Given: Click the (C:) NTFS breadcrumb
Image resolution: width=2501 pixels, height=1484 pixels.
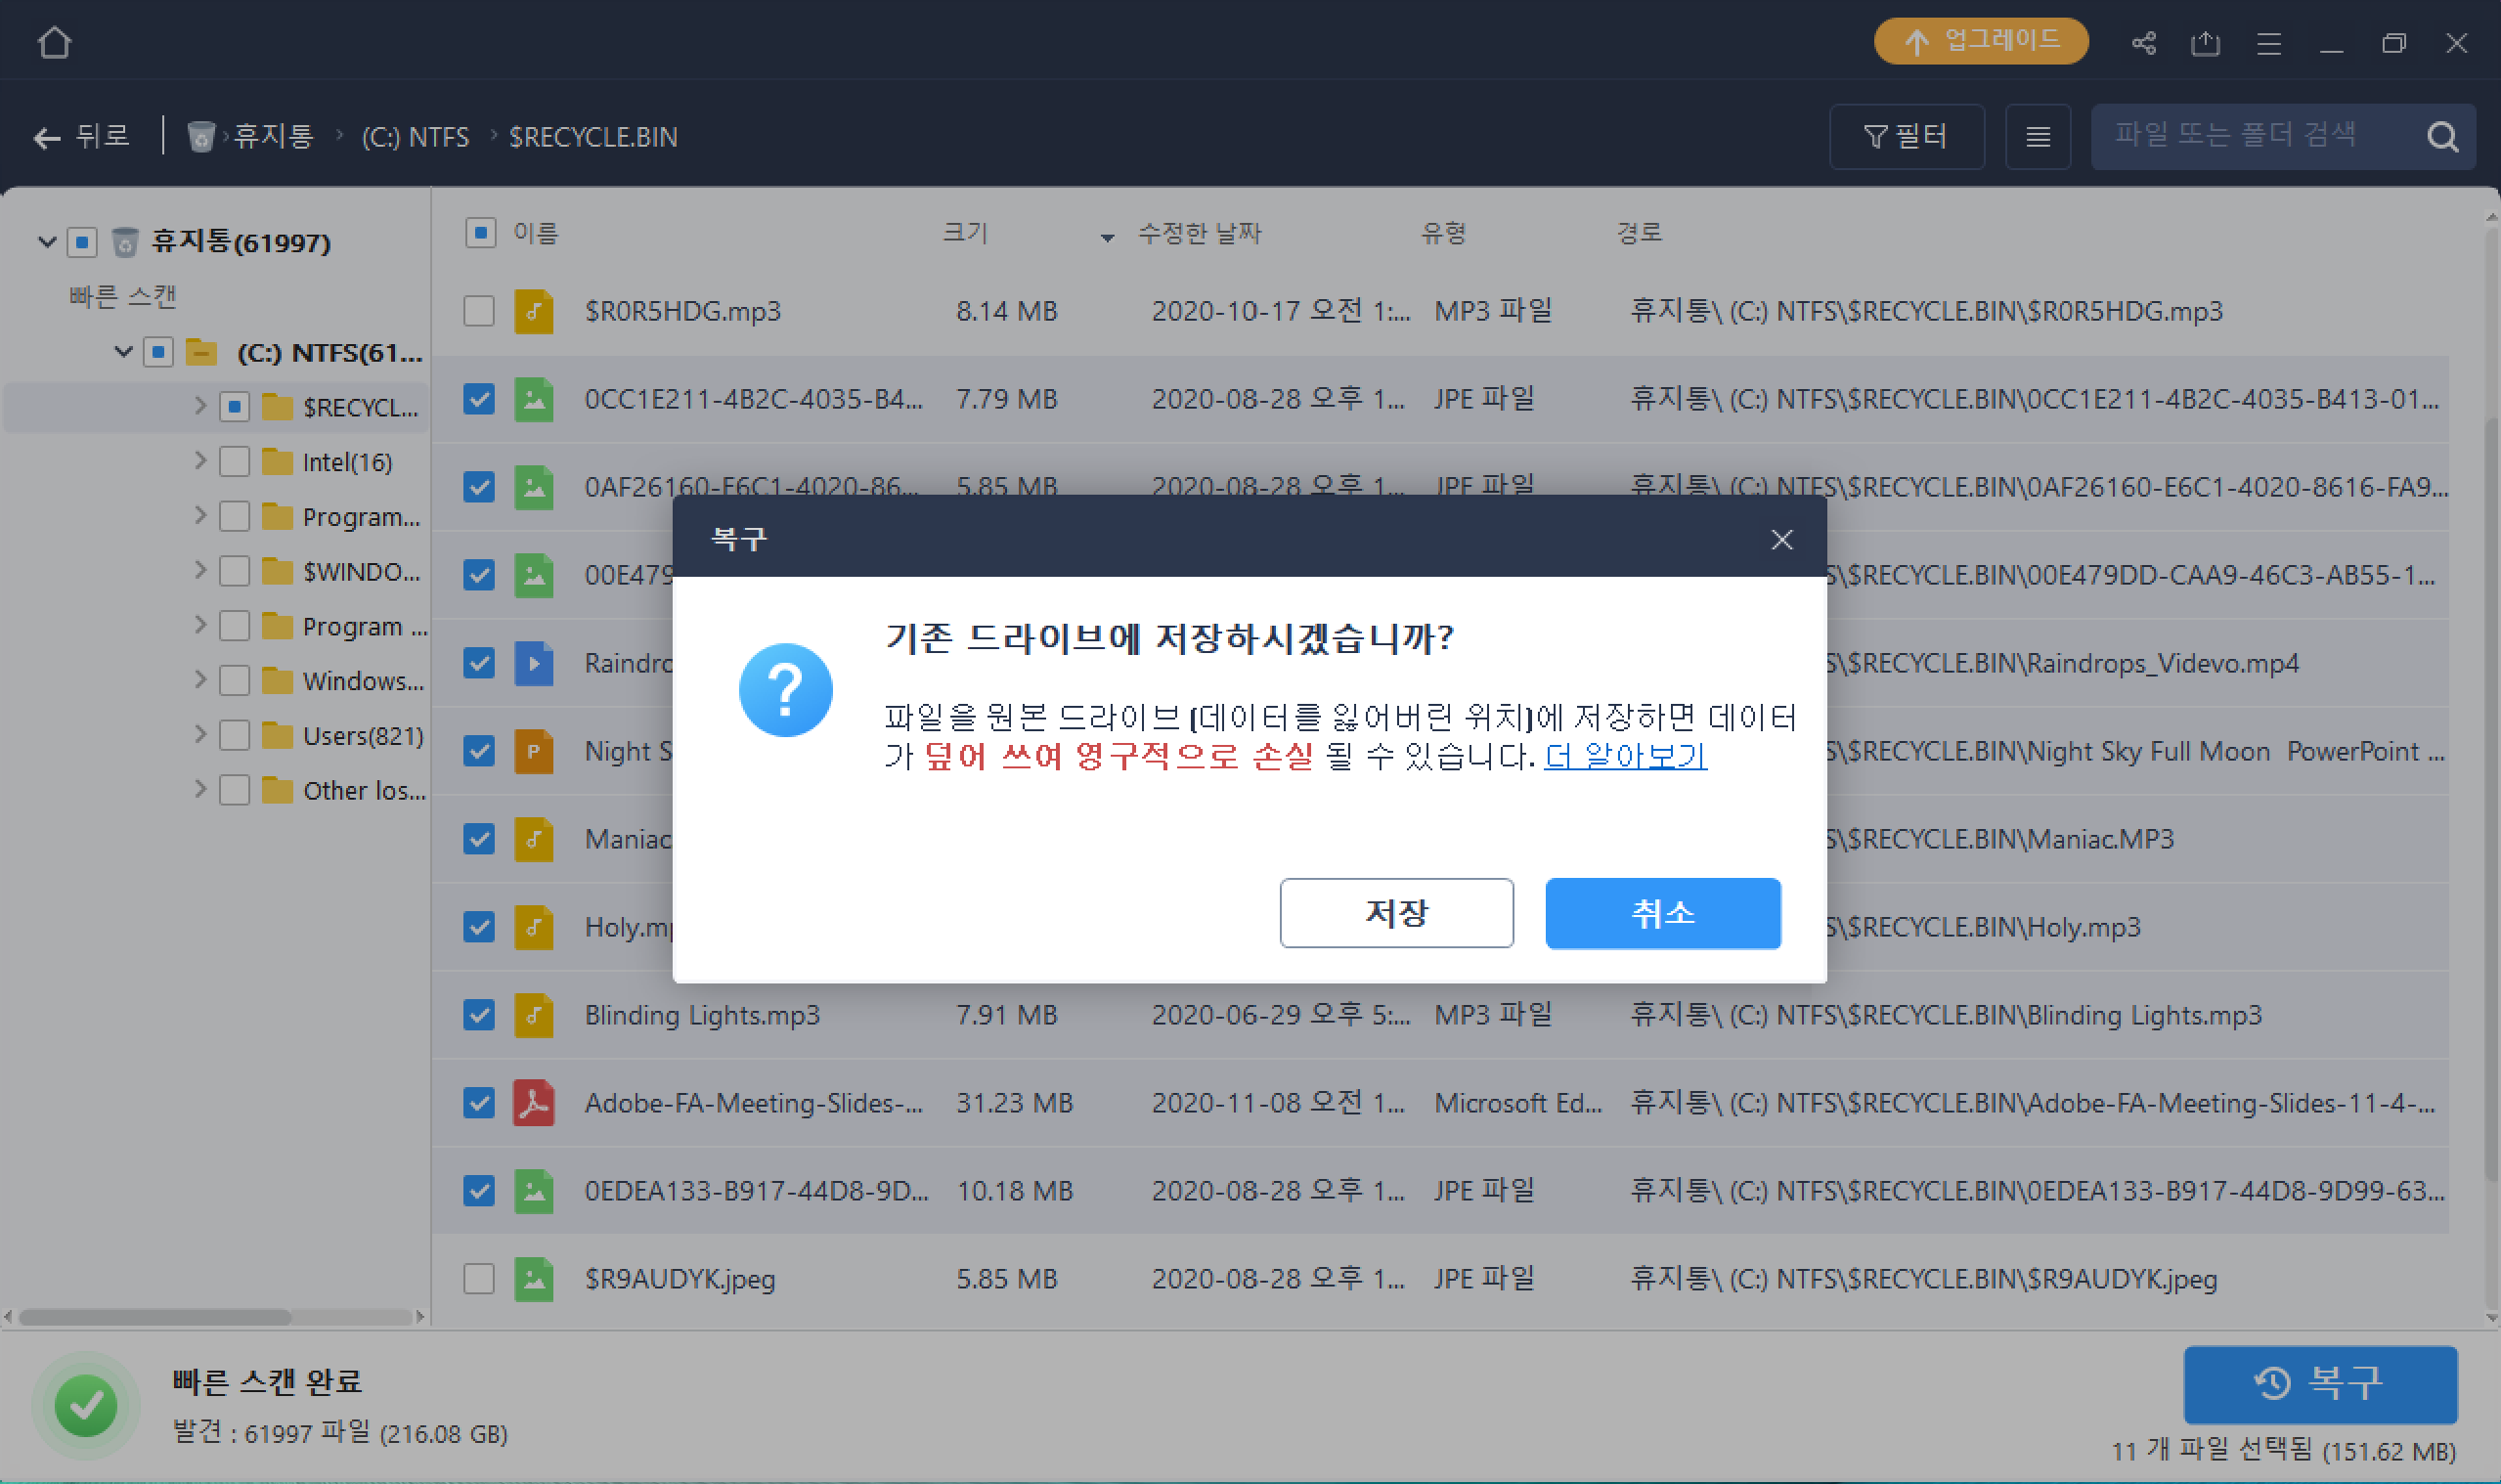Looking at the screenshot, I should pyautogui.click(x=415, y=136).
